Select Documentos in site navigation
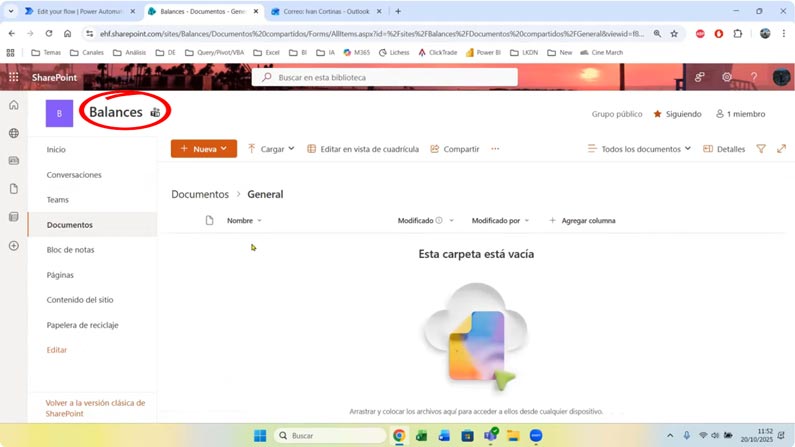This screenshot has width=795, height=447. pos(69,225)
